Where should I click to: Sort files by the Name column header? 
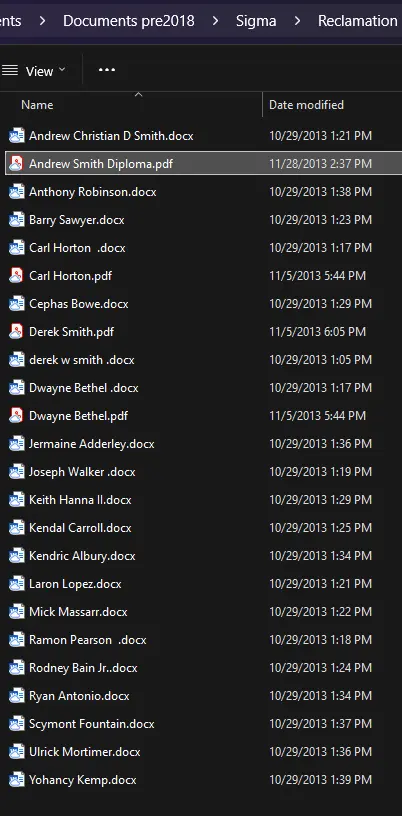[x=131, y=105]
